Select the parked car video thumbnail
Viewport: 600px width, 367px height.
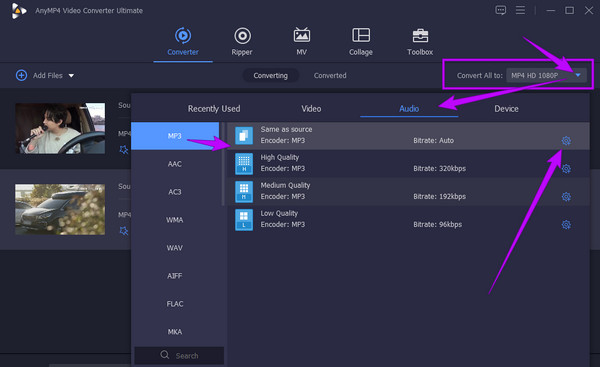(60, 209)
